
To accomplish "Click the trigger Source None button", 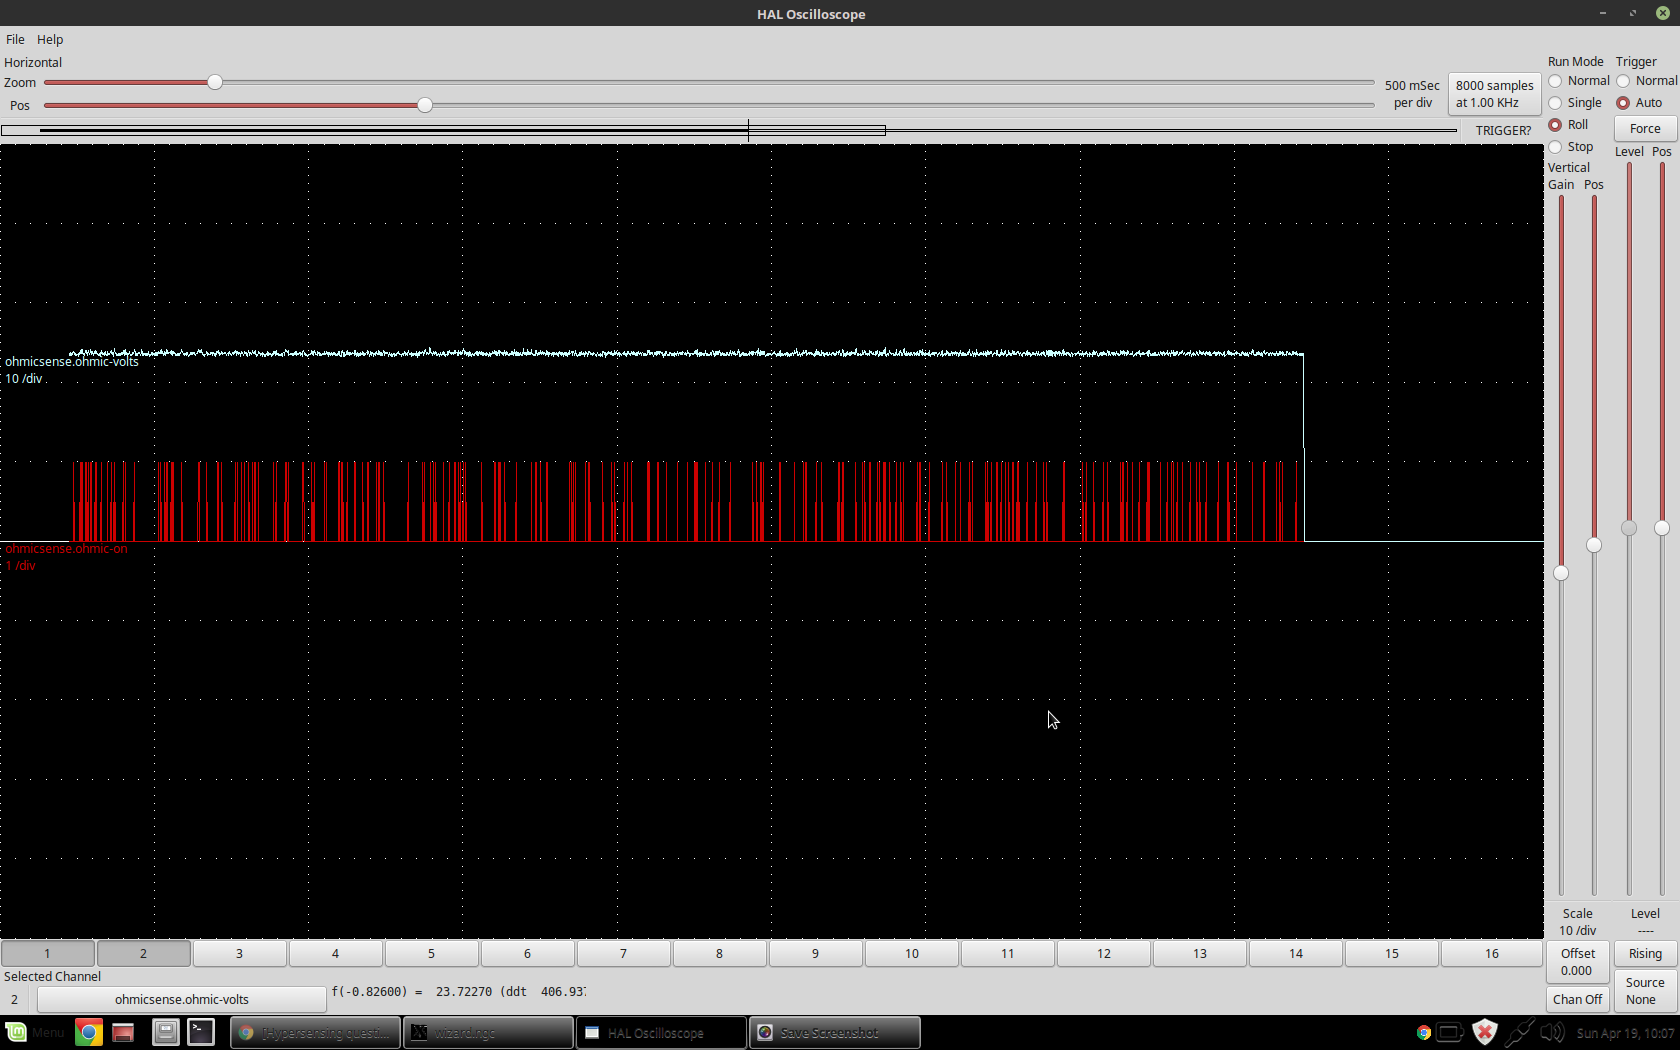I will [1645, 991].
